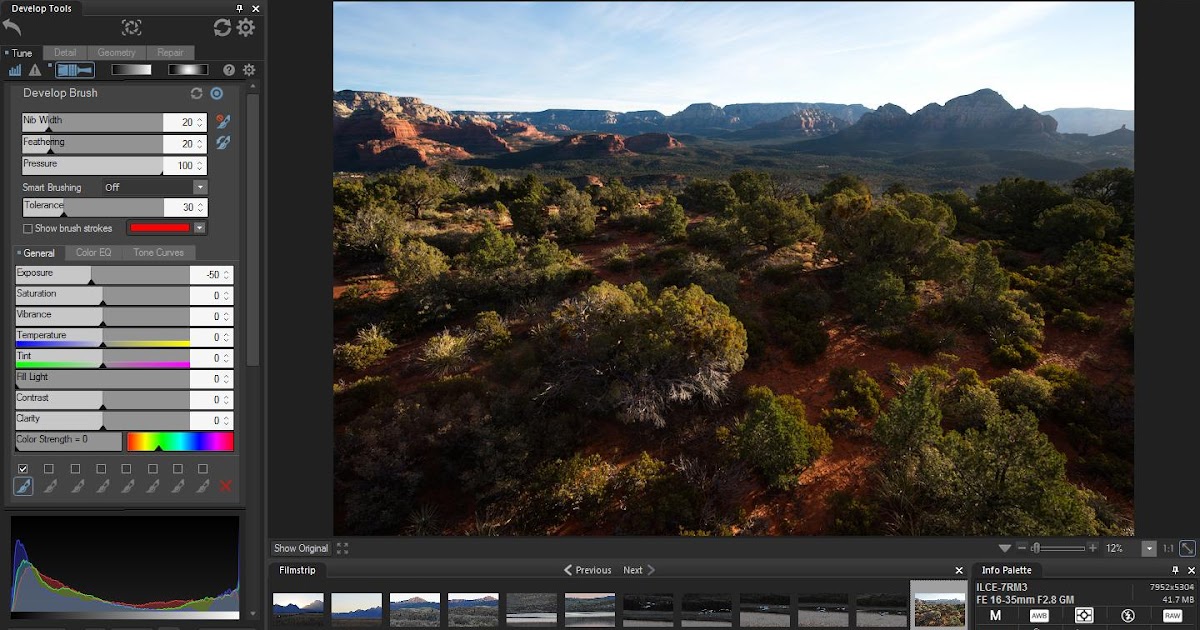Click the Nib Width value stepper arrows
The image size is (1200, 630).
coord(200,122)
